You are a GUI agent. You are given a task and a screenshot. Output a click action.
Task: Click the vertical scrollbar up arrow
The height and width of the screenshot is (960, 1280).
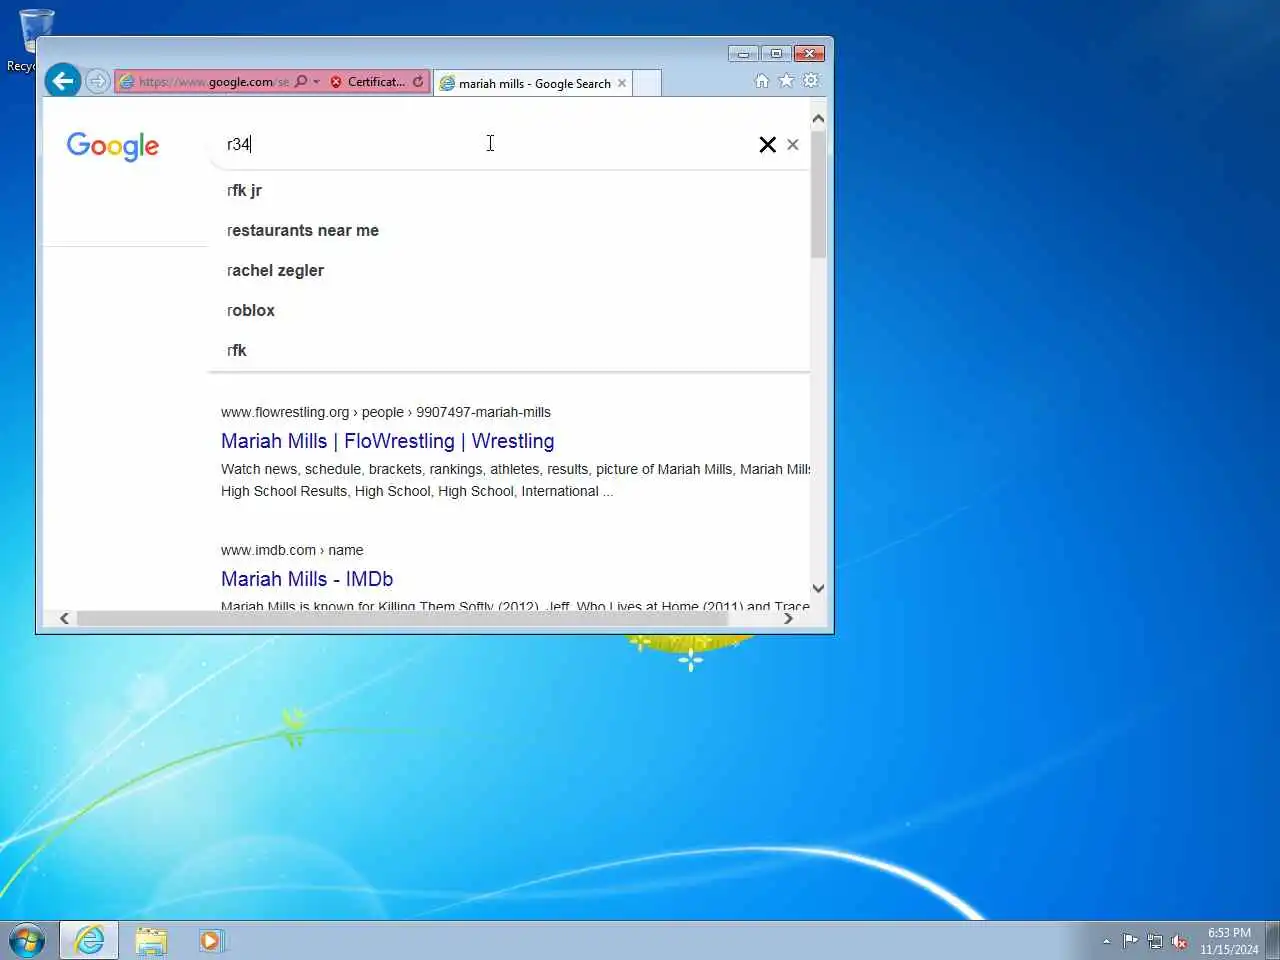coord(818,119)
